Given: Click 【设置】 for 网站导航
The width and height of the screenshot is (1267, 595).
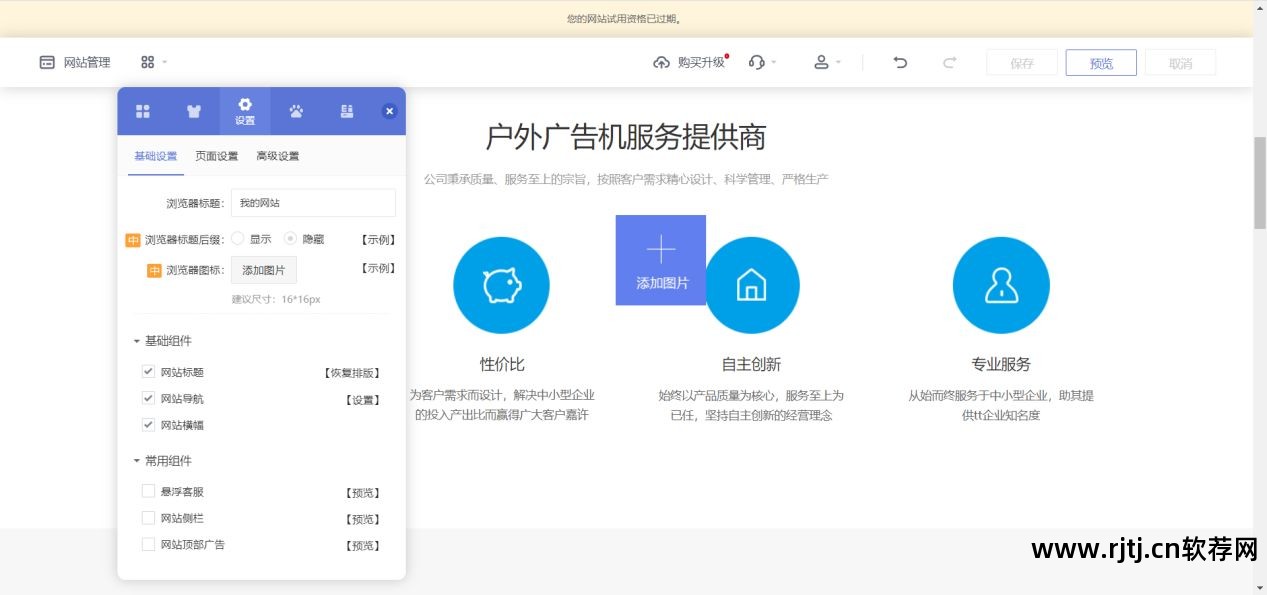Looking at the screenshot, I should [x=362, y=400].
